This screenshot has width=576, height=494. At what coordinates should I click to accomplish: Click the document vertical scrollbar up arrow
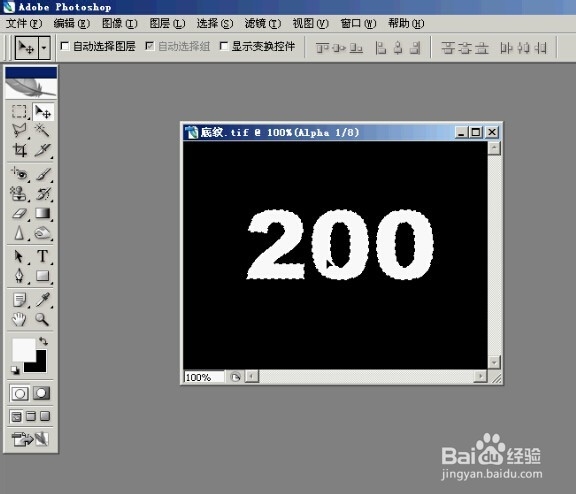pyautogui.click(x=494, y=148)
